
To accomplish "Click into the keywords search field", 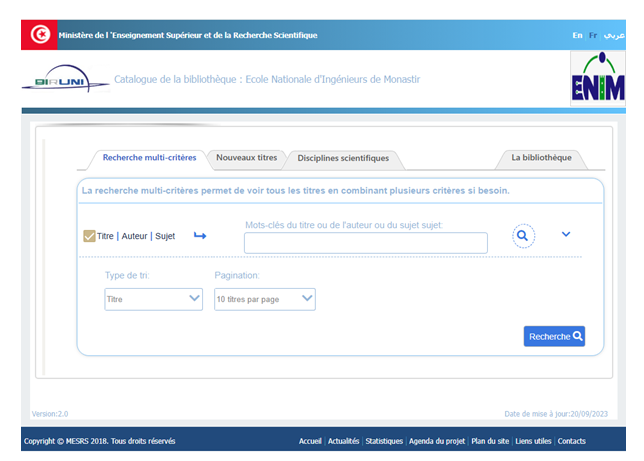I will (x=365, y=243).
